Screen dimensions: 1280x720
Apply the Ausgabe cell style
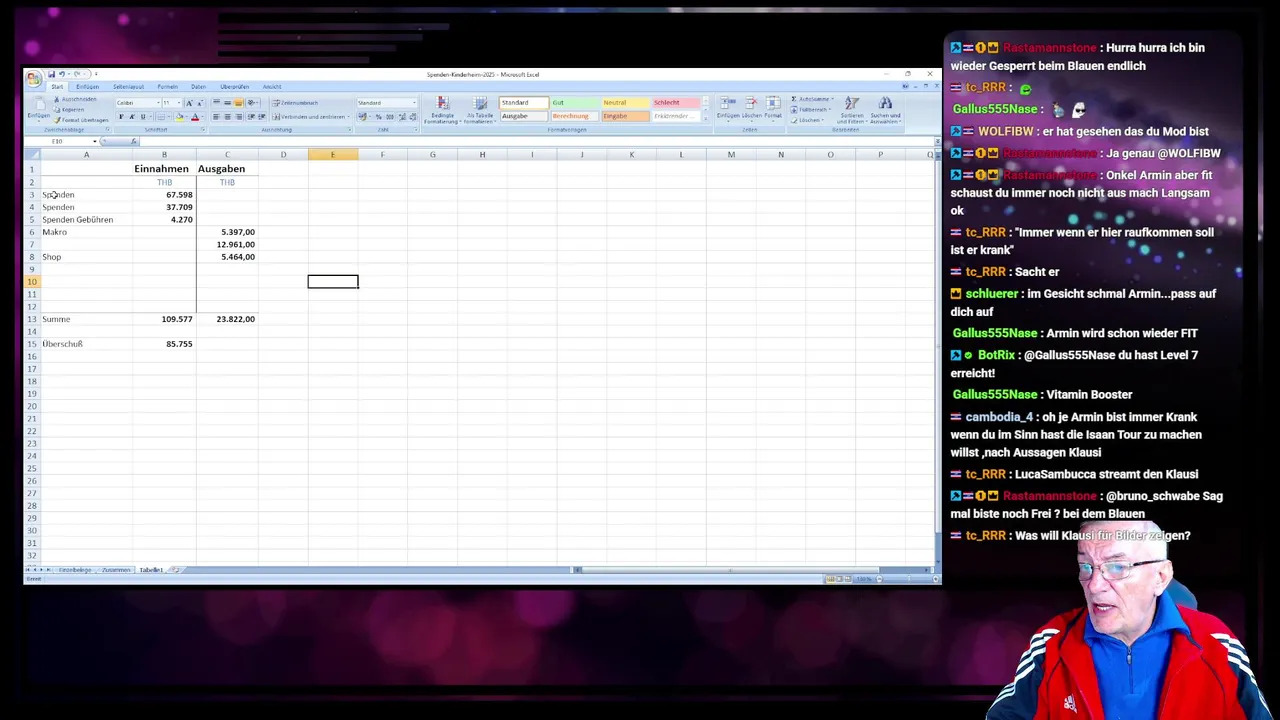(524, 116)
